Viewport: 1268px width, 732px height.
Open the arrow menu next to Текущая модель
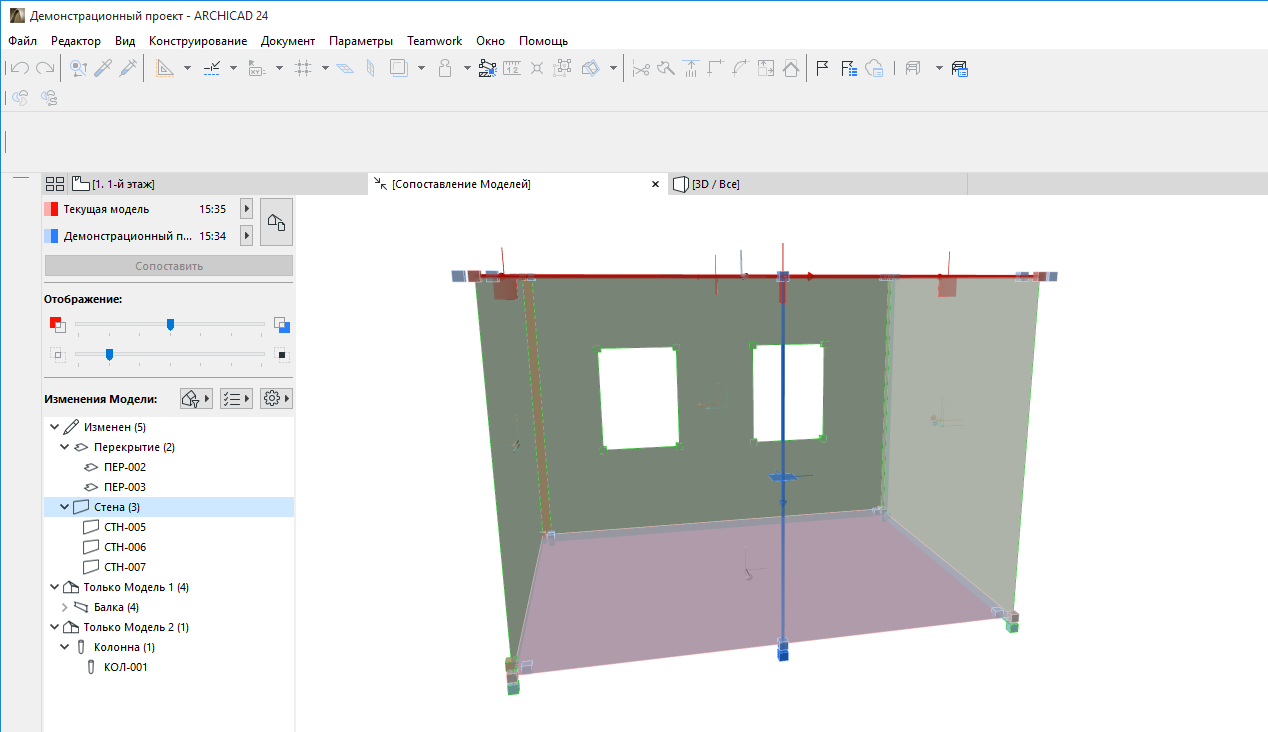coord(247,209)
